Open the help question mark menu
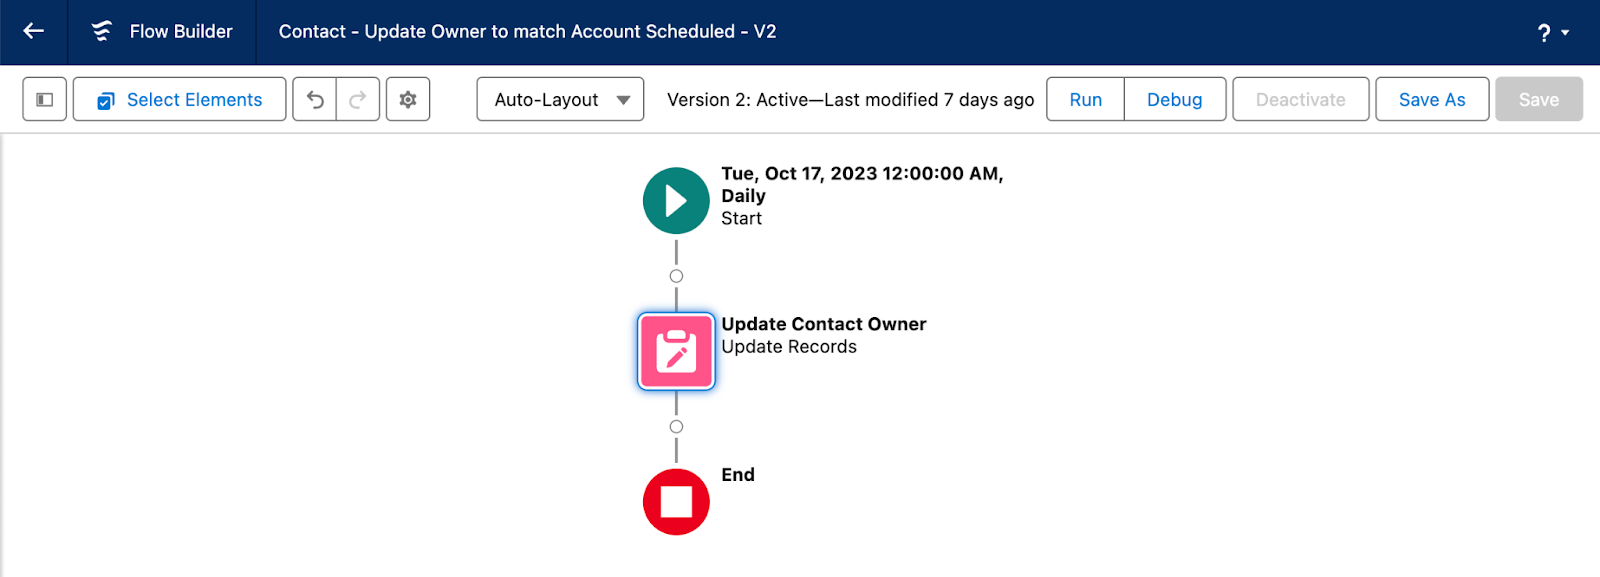The width and height of the screenshot is (1600, 577). [x=1553, y=33]
